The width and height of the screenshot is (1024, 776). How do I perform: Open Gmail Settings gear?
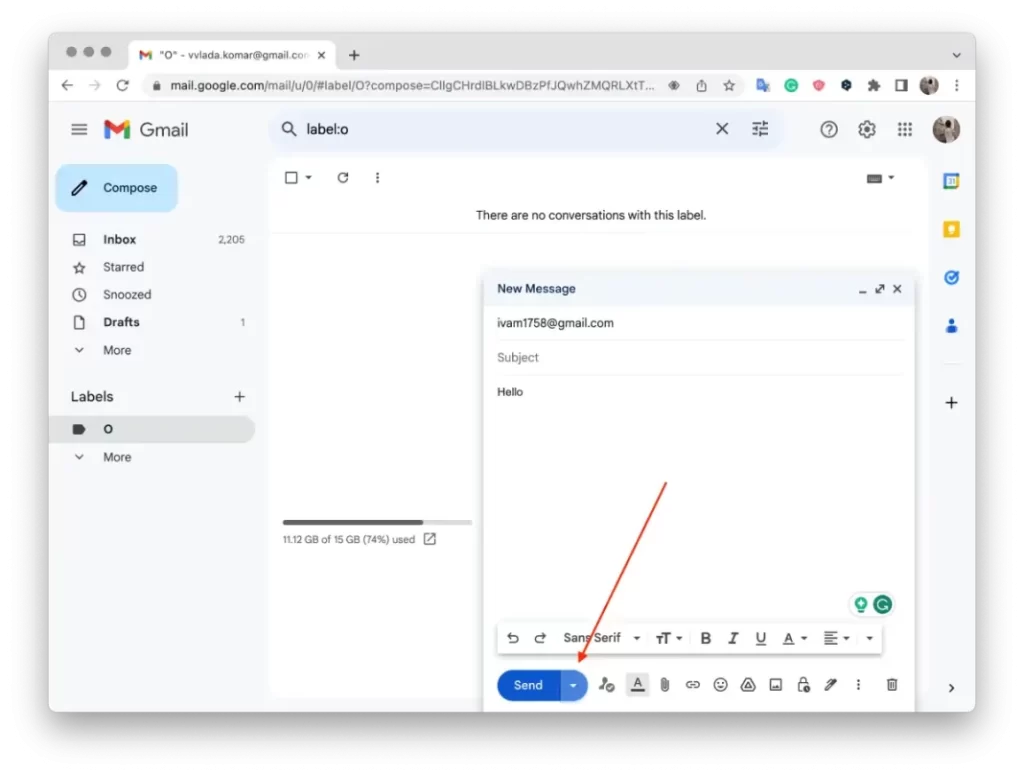tap(867, 129)
